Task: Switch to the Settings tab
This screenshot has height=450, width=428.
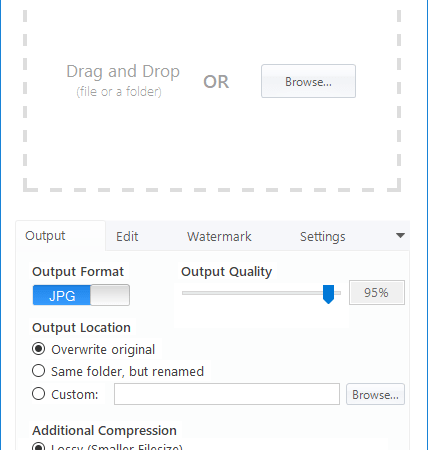Action: click(322, 236)
